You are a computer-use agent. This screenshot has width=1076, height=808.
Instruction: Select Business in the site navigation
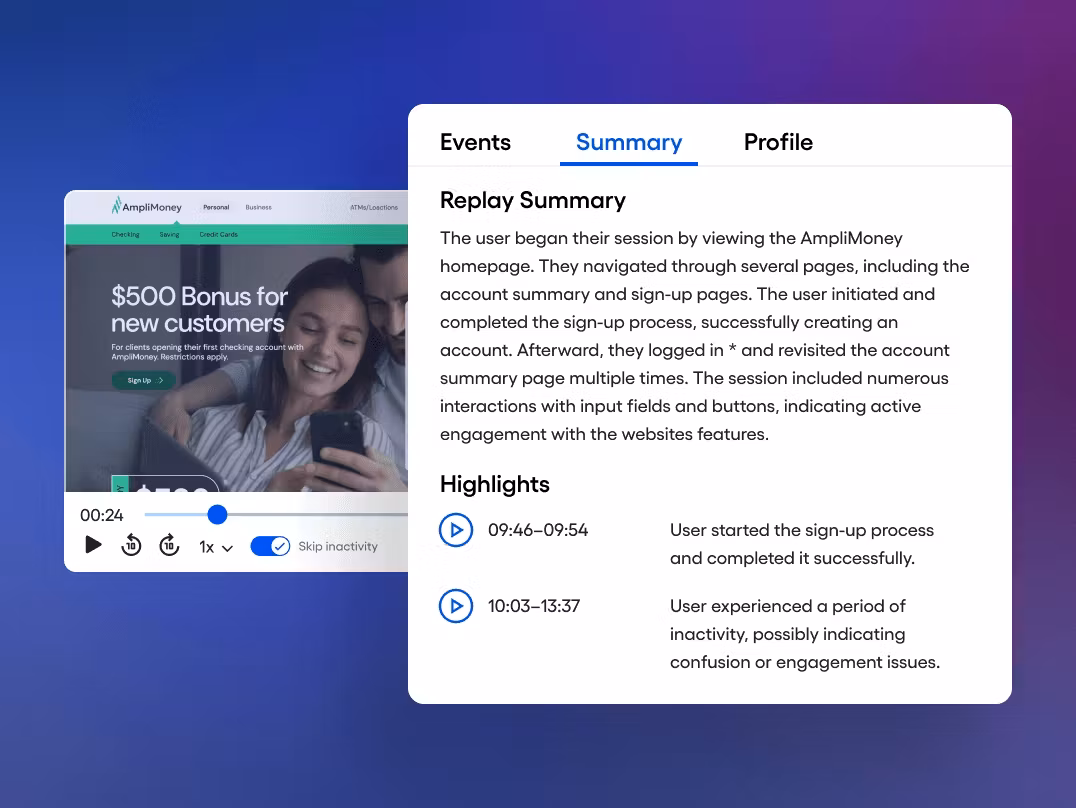[x=258, y=208]
